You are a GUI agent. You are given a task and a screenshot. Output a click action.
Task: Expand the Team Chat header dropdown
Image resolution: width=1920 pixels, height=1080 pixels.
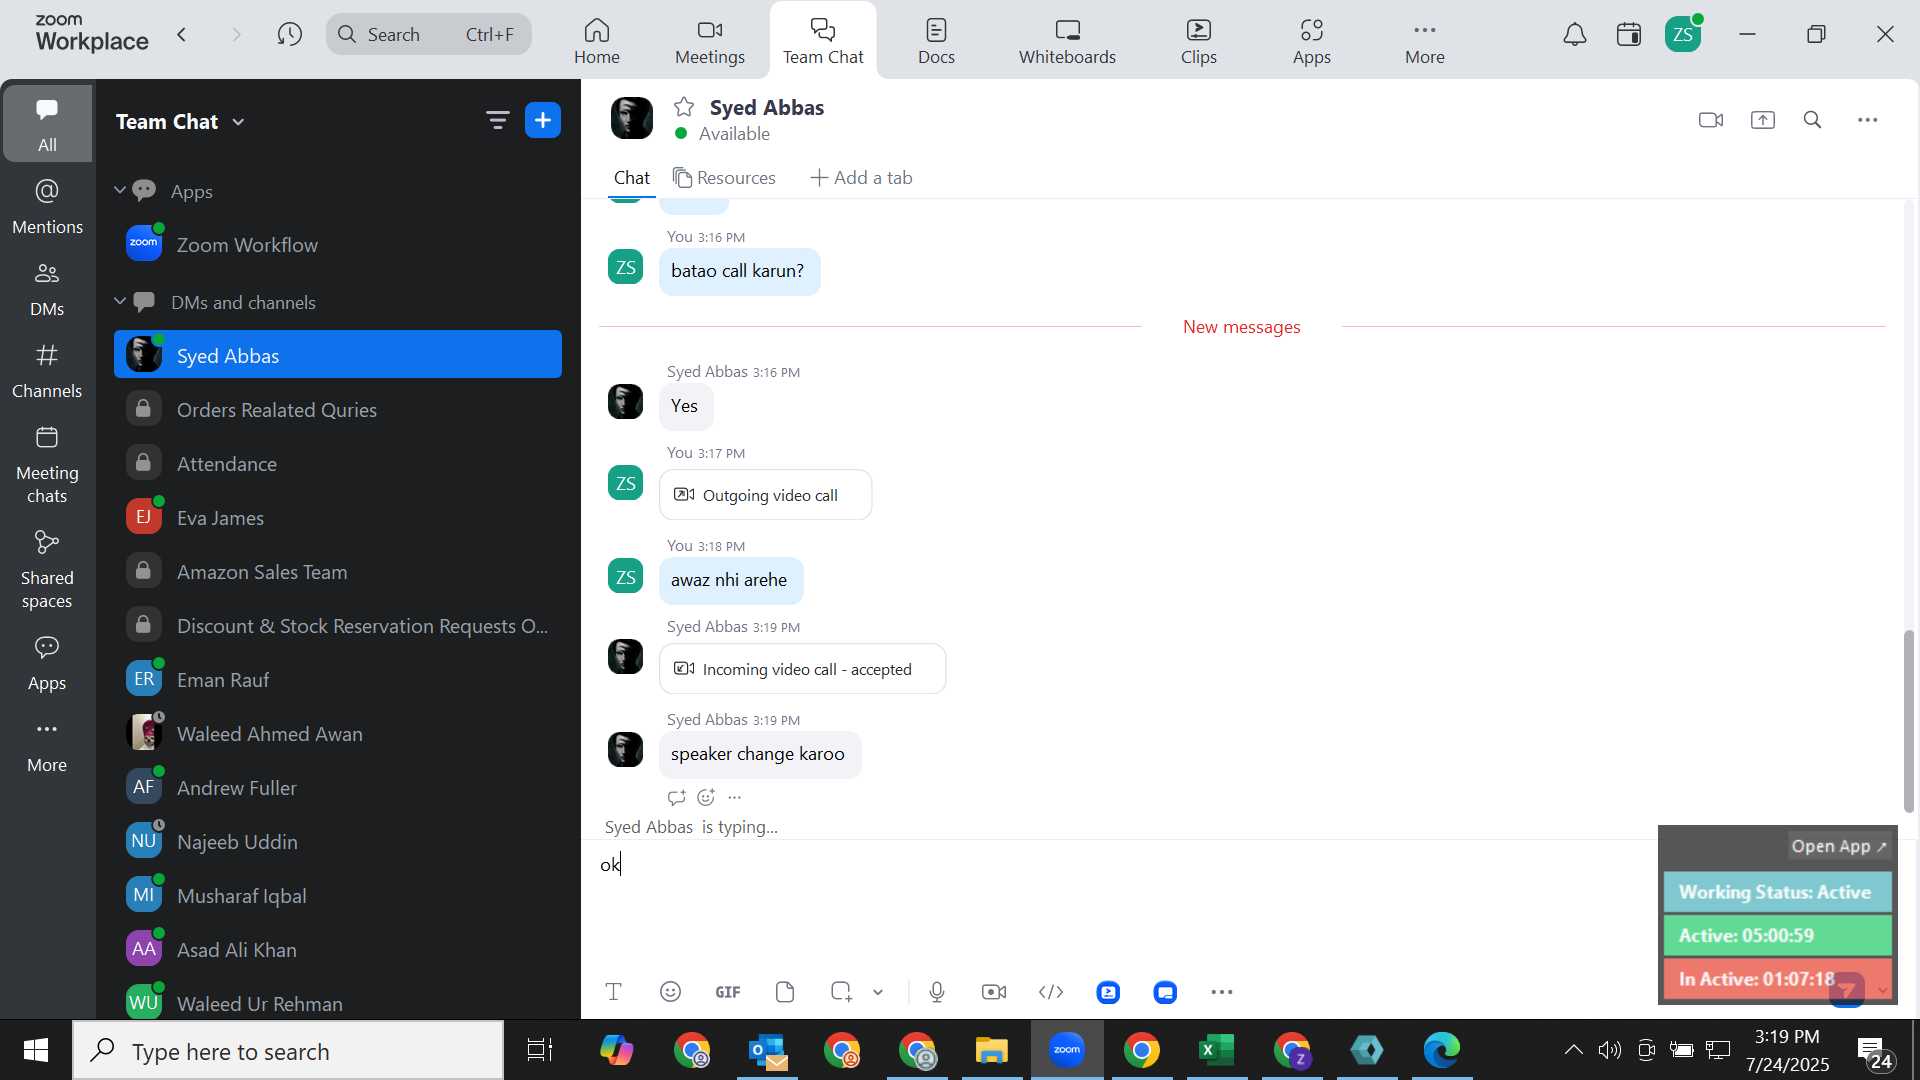click(x=238, y=122)
